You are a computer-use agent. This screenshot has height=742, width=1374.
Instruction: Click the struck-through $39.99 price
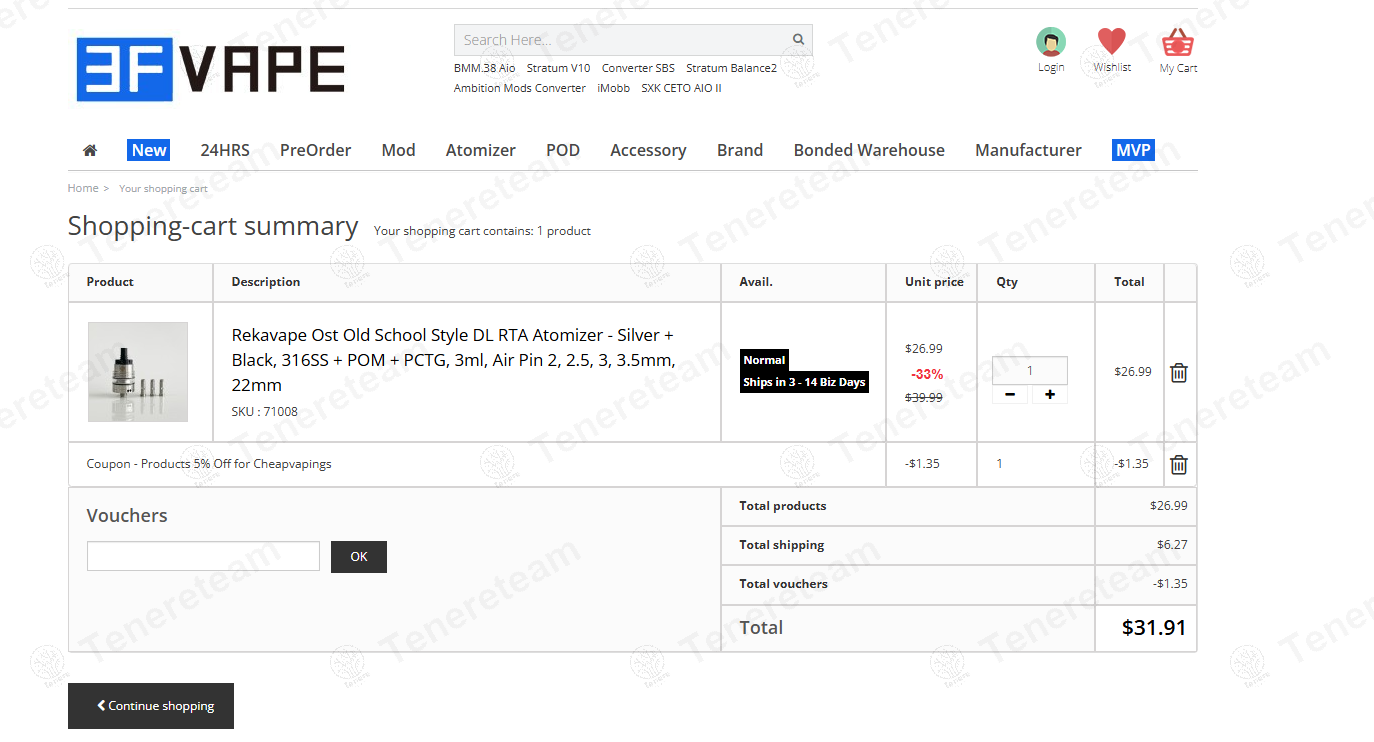point(924,397)
